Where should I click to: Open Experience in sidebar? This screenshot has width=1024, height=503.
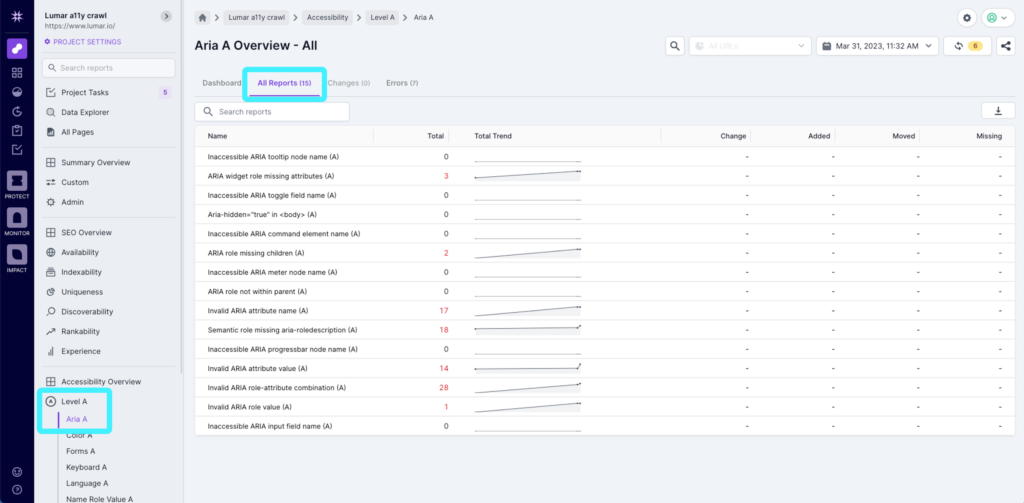[x=81, y=351]
